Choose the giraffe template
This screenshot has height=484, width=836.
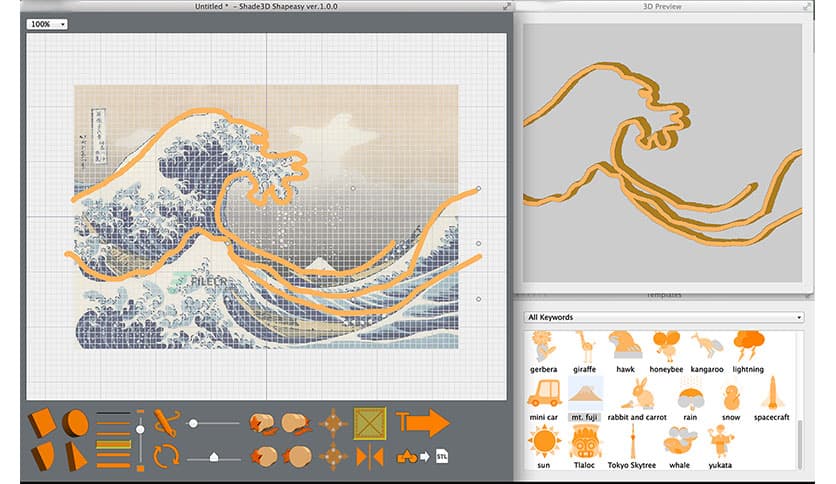(x=584, y=352)
